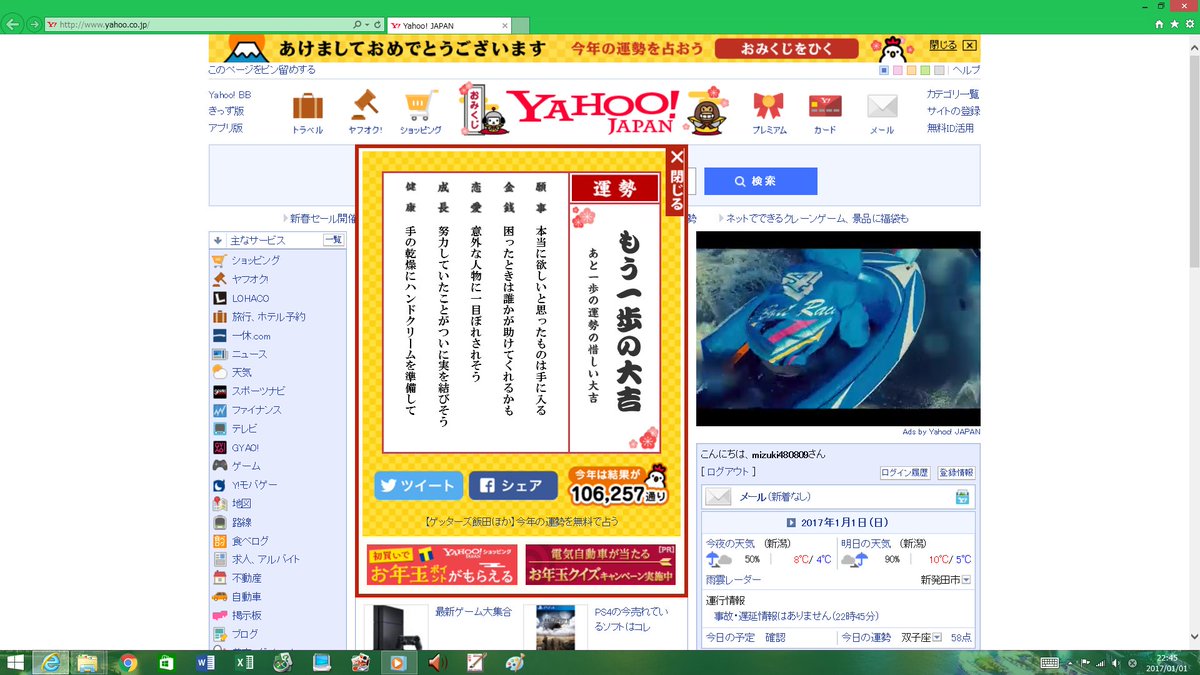Screen dimensions: 1200x675
Task: Open Paint palette icon in the taskbar
Action: point(514,662)
